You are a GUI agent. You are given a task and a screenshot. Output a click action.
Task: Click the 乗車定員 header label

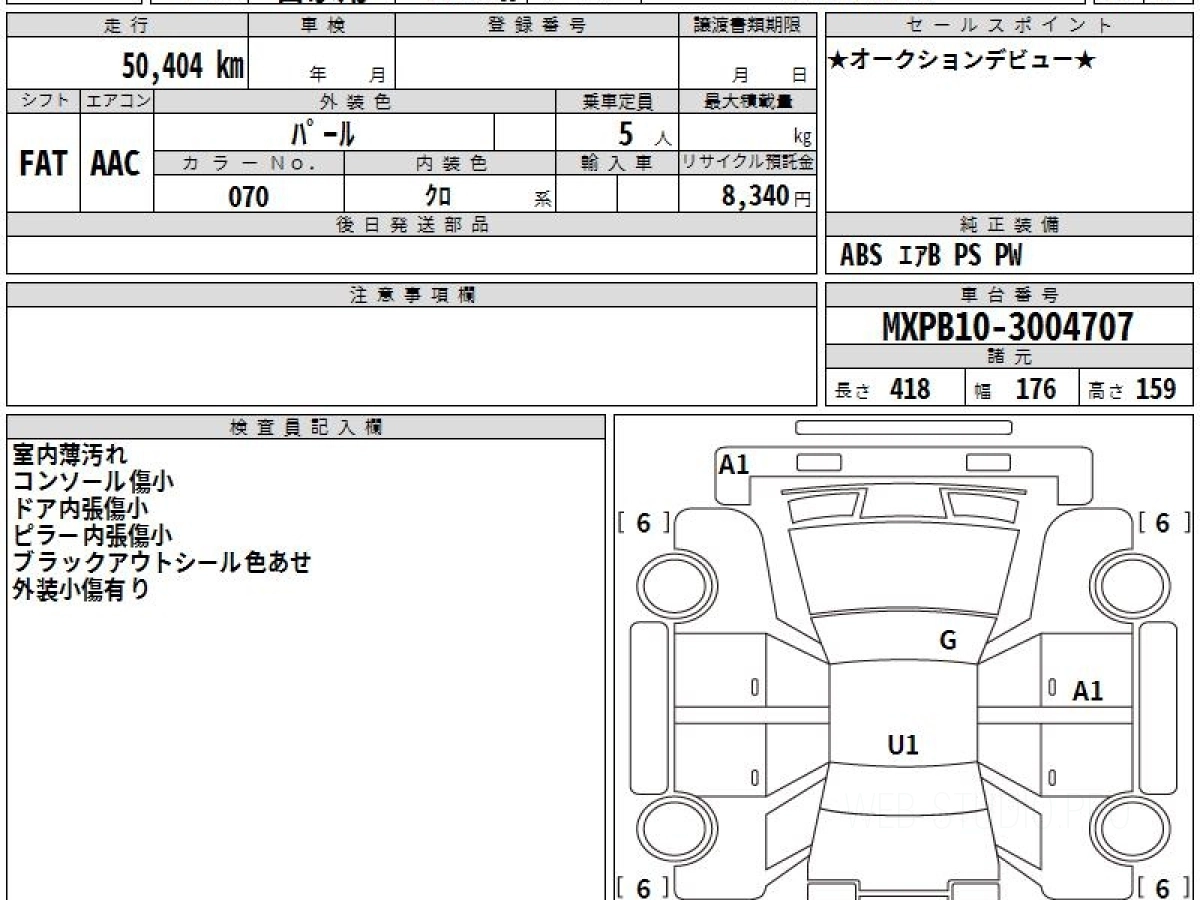pos(617,102)
